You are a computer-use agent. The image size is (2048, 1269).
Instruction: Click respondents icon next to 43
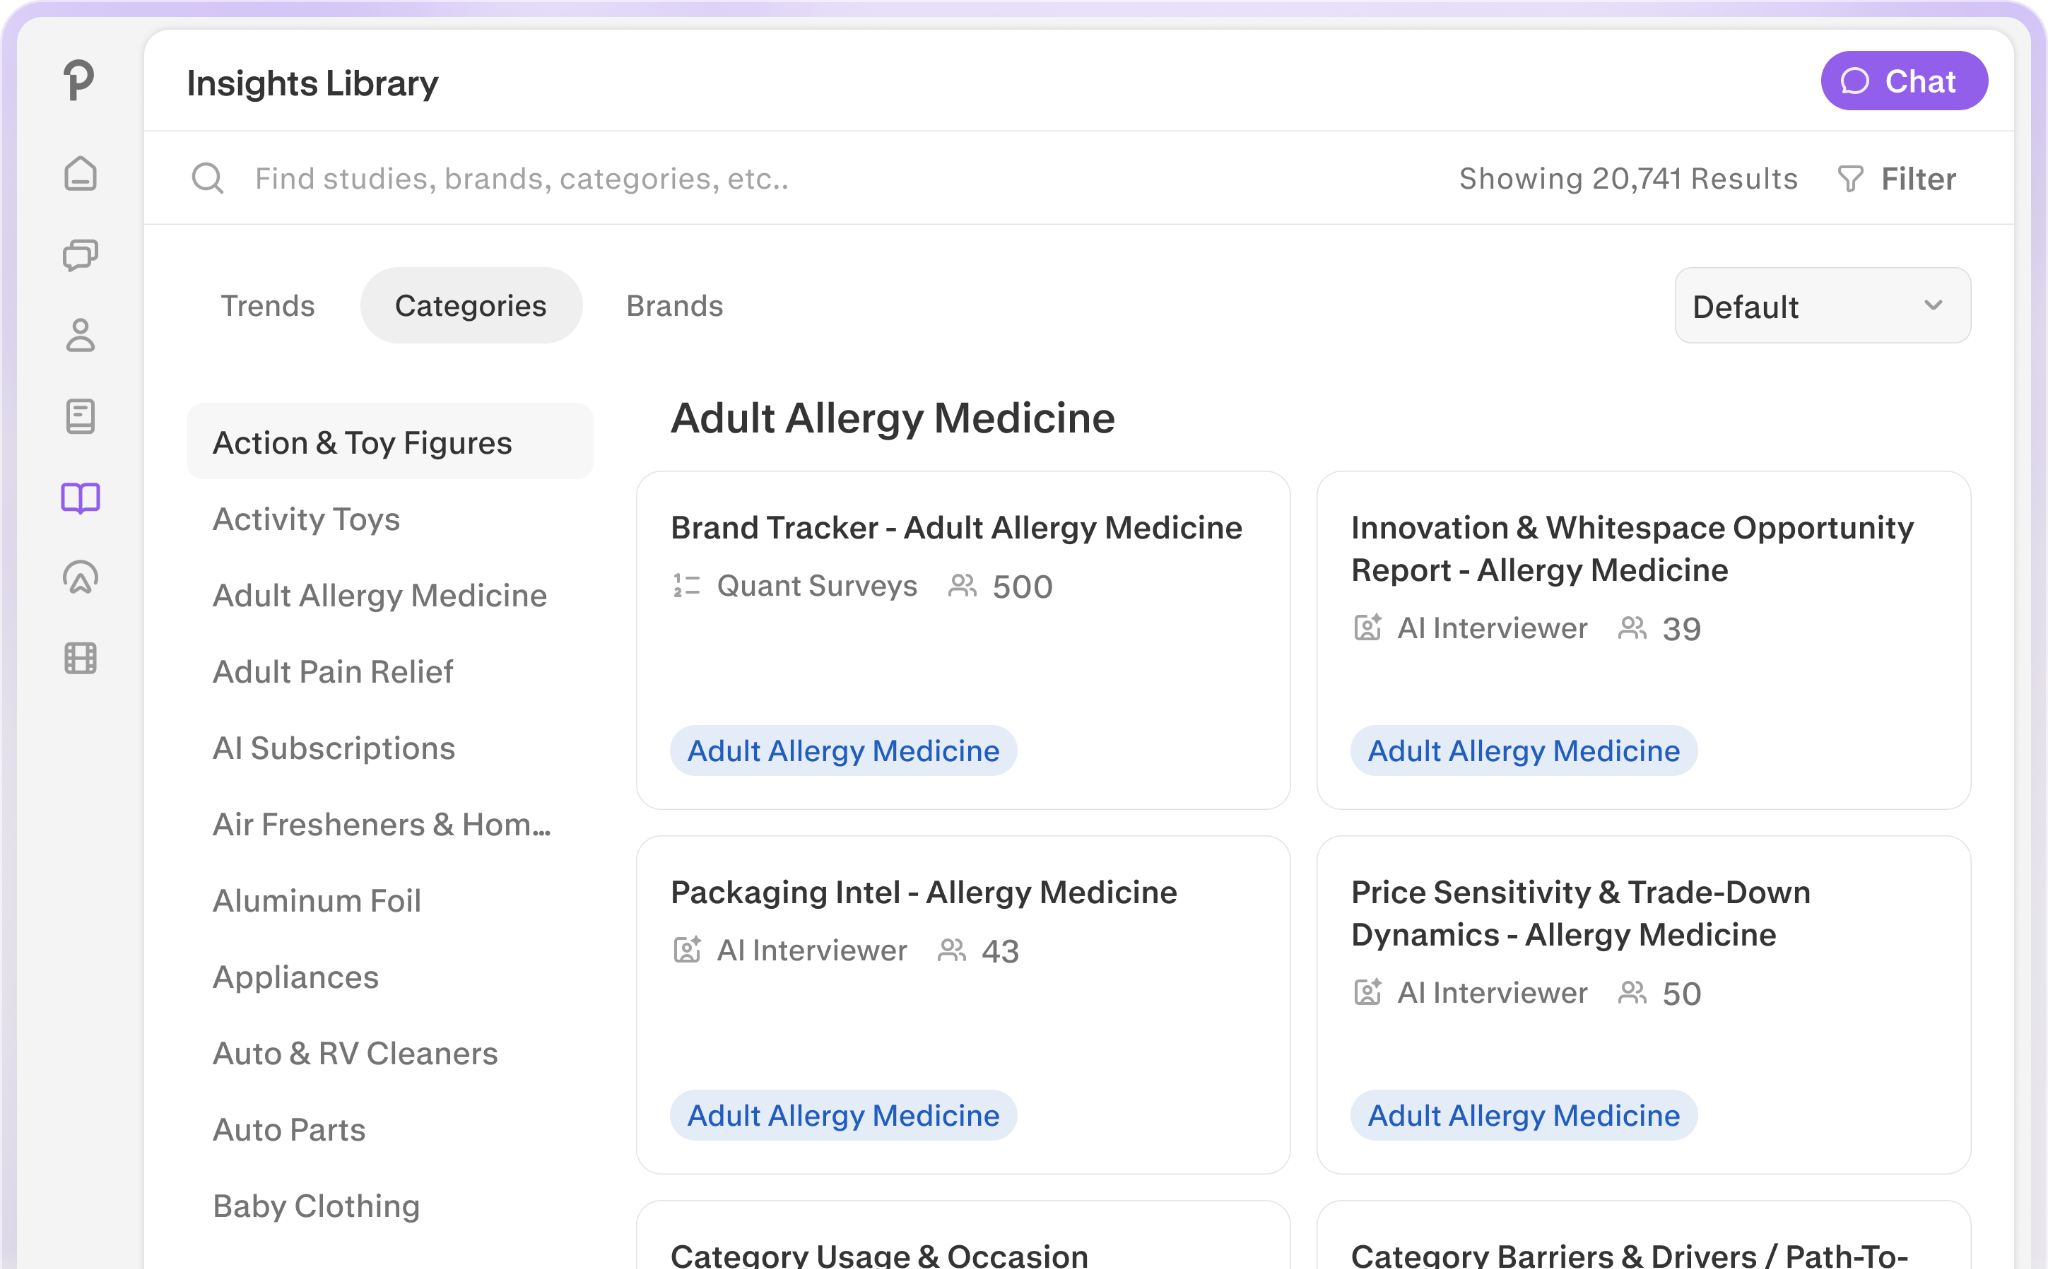tap(952, 950)
